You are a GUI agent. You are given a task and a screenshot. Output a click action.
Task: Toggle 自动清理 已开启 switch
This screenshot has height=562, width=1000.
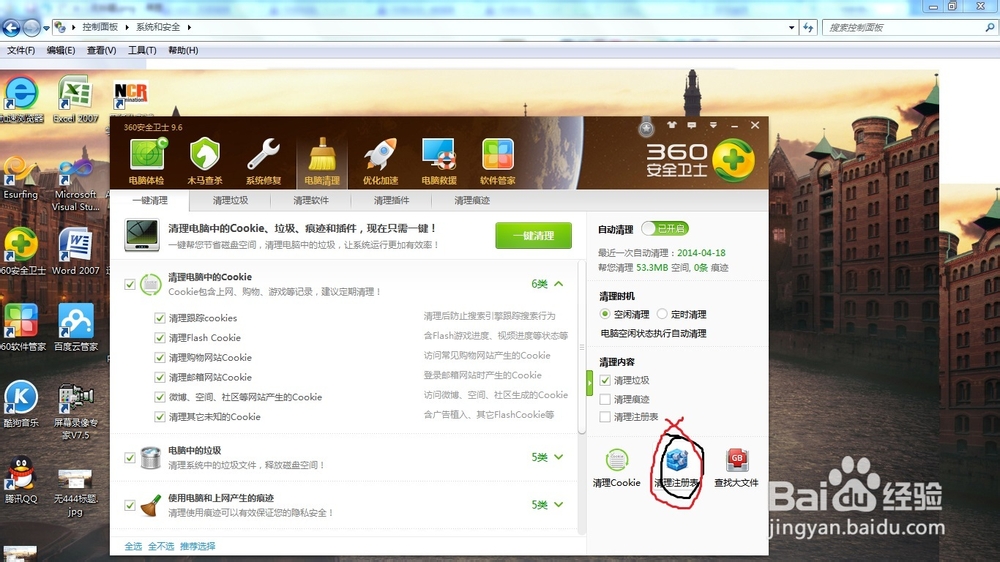click(665, 228)
